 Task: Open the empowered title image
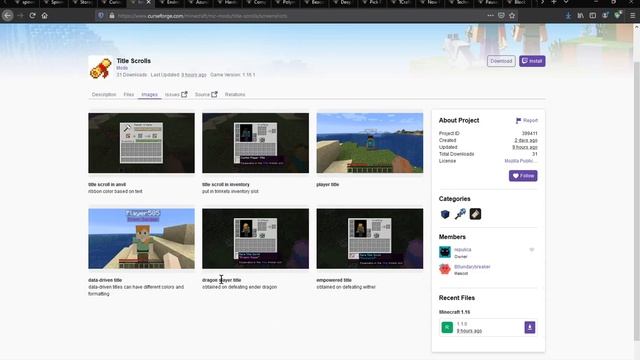point(370,238)
